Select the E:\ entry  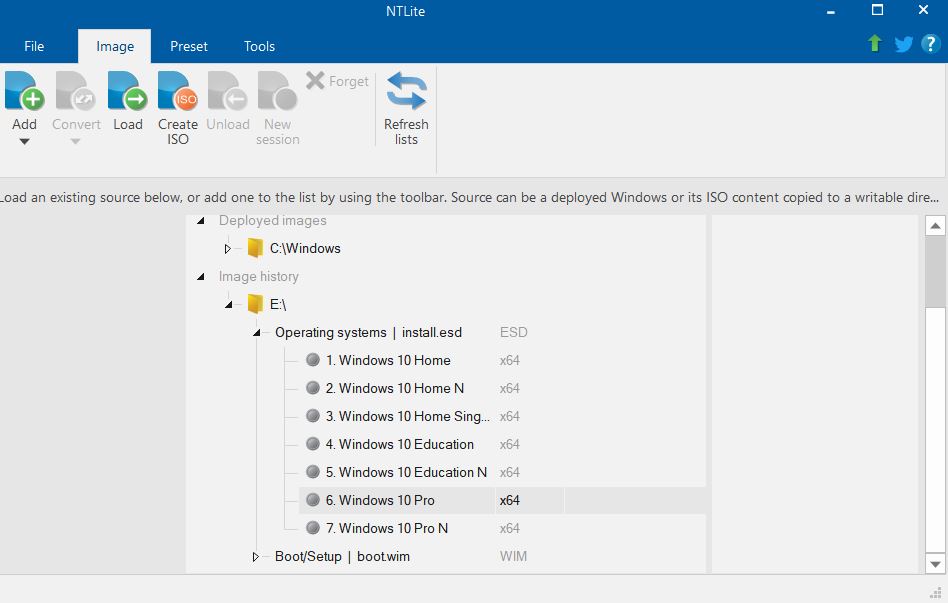click(x=278, y=304)
